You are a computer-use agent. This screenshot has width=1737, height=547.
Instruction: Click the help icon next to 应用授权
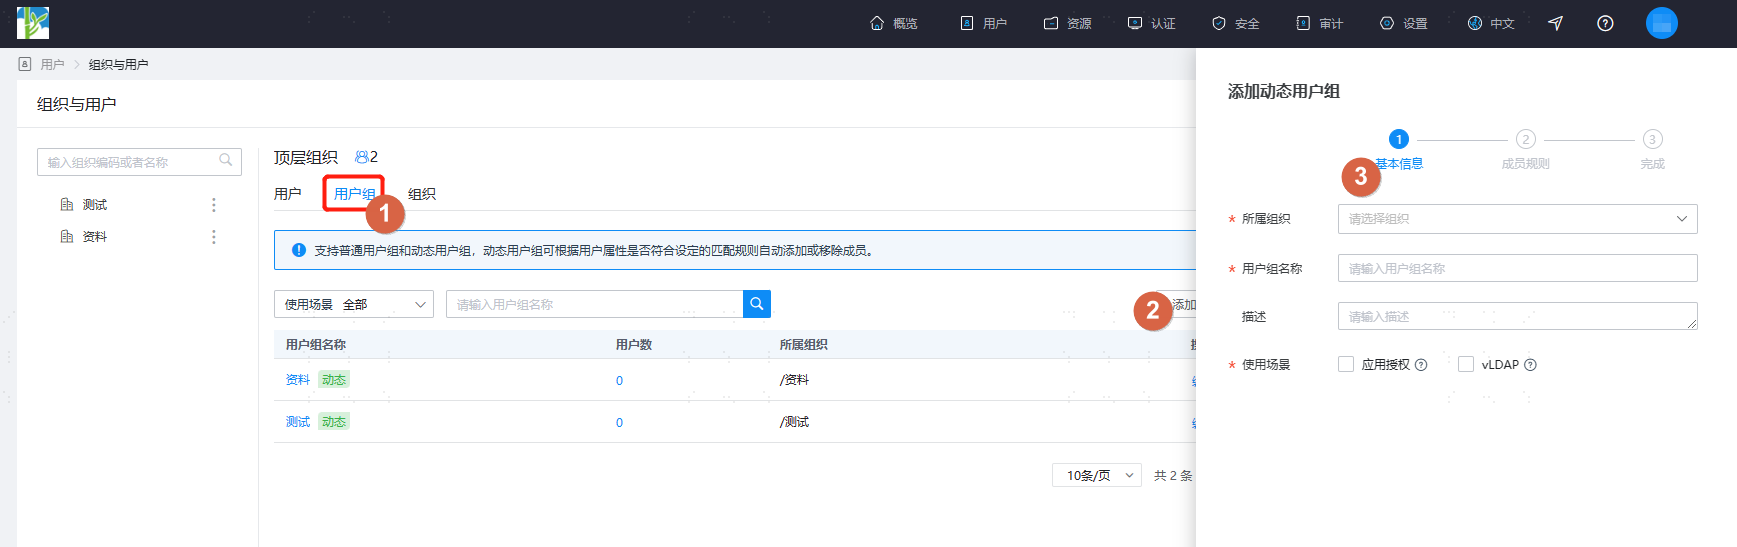tap(1421, 365)
